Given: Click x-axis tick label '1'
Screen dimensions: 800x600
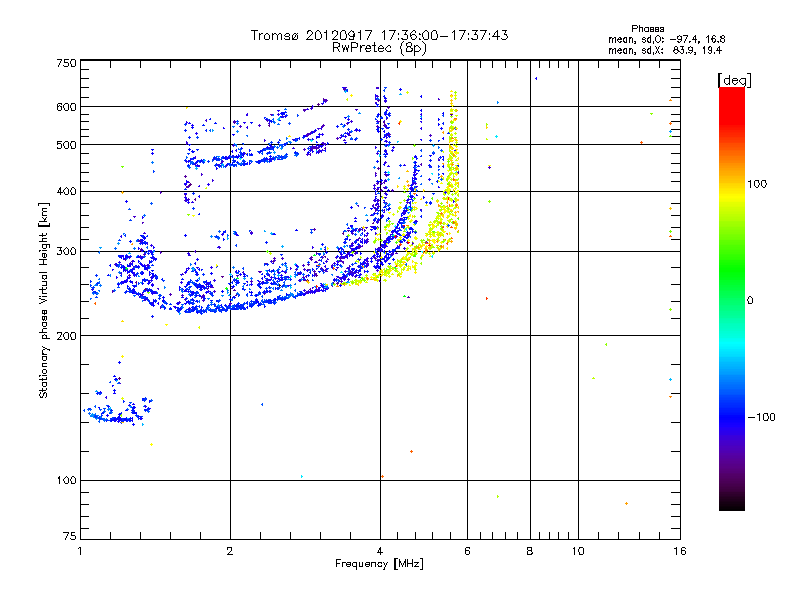Looking at the screenshot, I should coord(80,551).
